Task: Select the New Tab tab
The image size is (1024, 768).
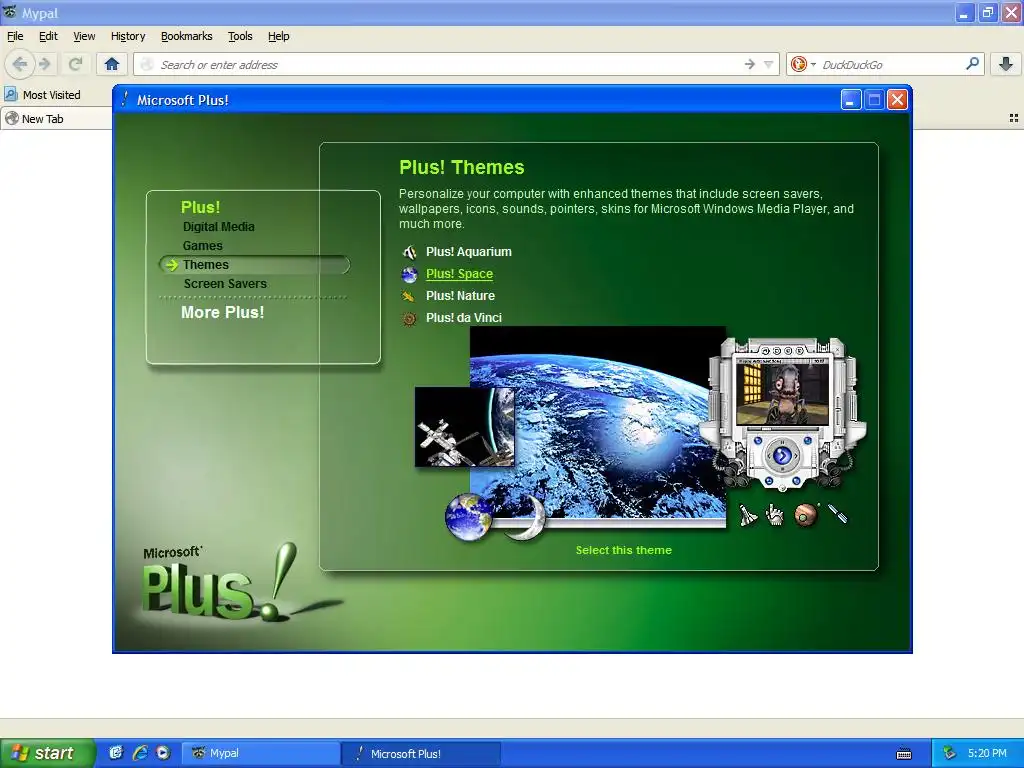Action: (56, 119)
